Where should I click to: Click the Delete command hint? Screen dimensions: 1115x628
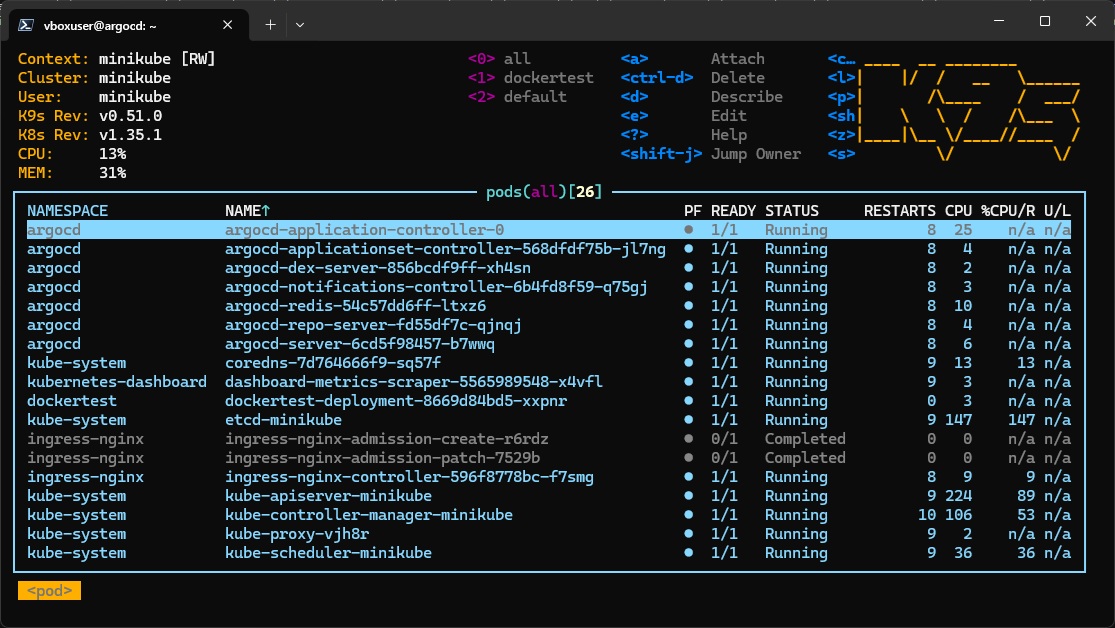tap(737, 78)
